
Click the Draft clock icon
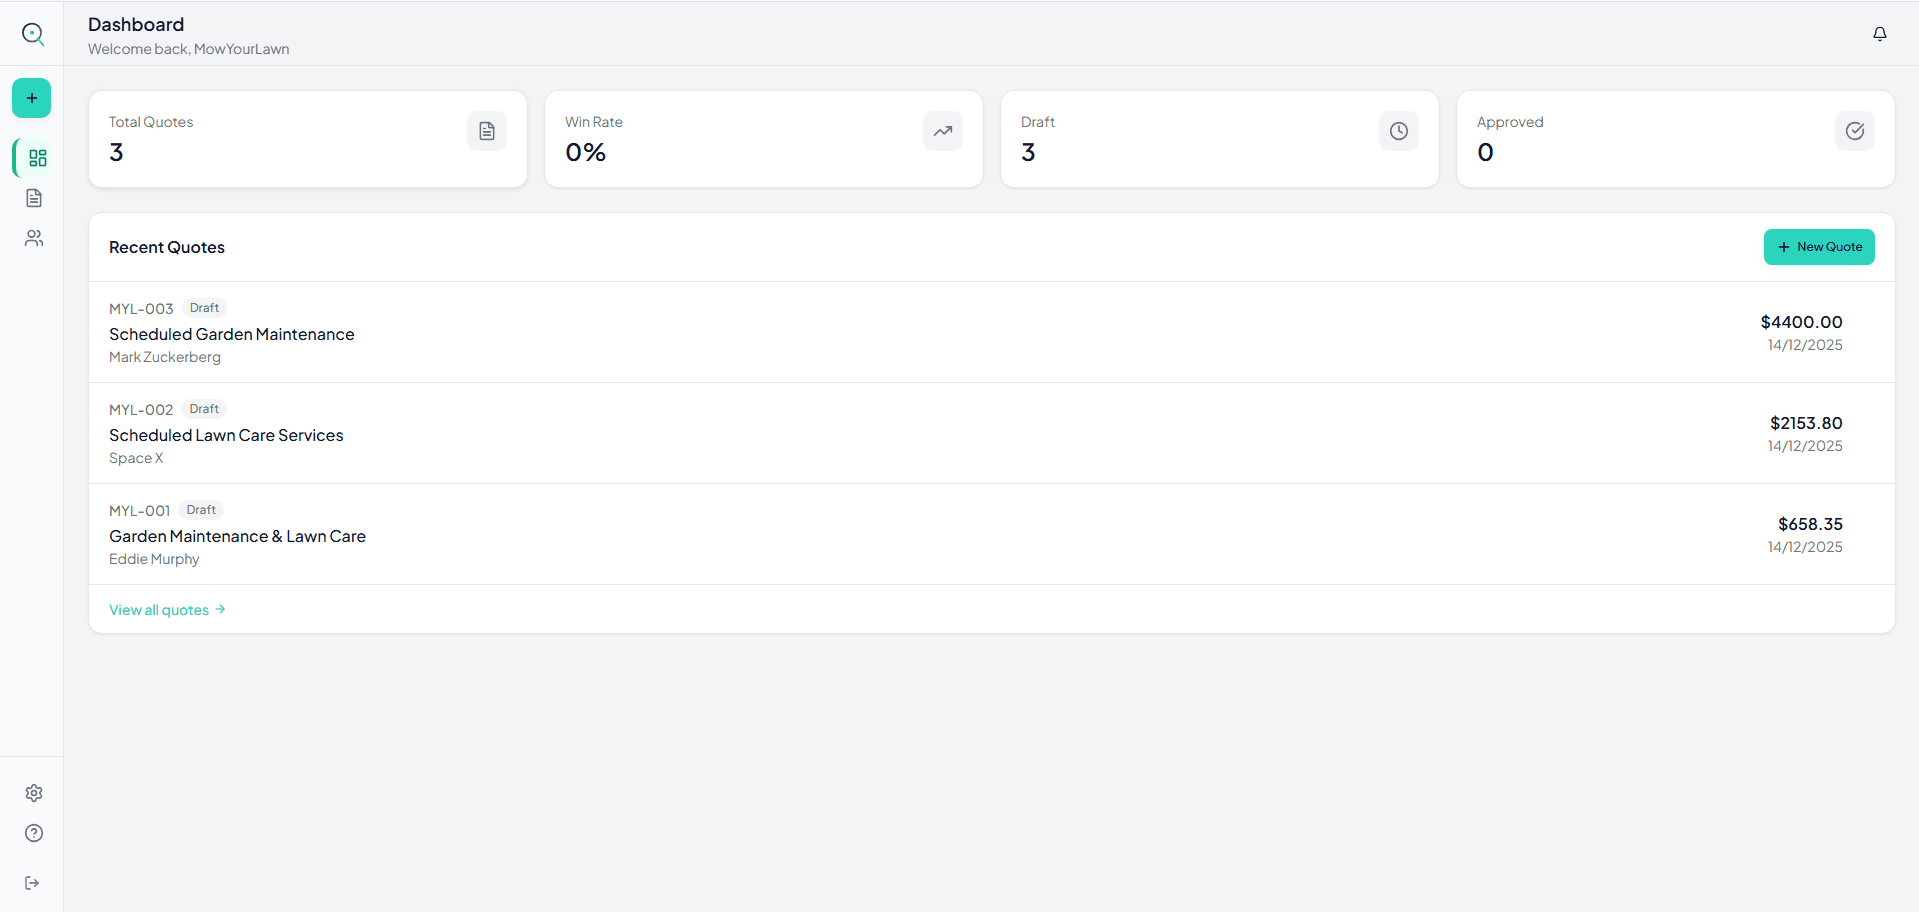pos(1398,131)
